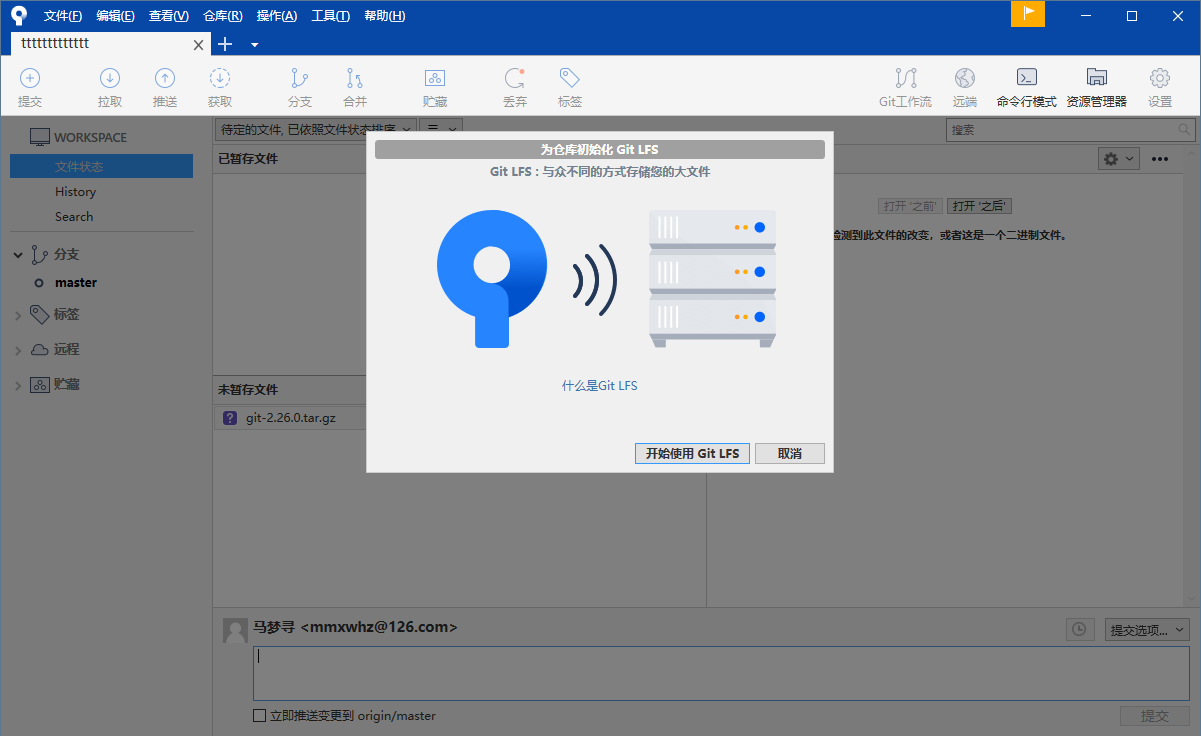Click the orange flag notification icon
This screenshot has height=737, width=1201.
click(x=1028, y=14)
